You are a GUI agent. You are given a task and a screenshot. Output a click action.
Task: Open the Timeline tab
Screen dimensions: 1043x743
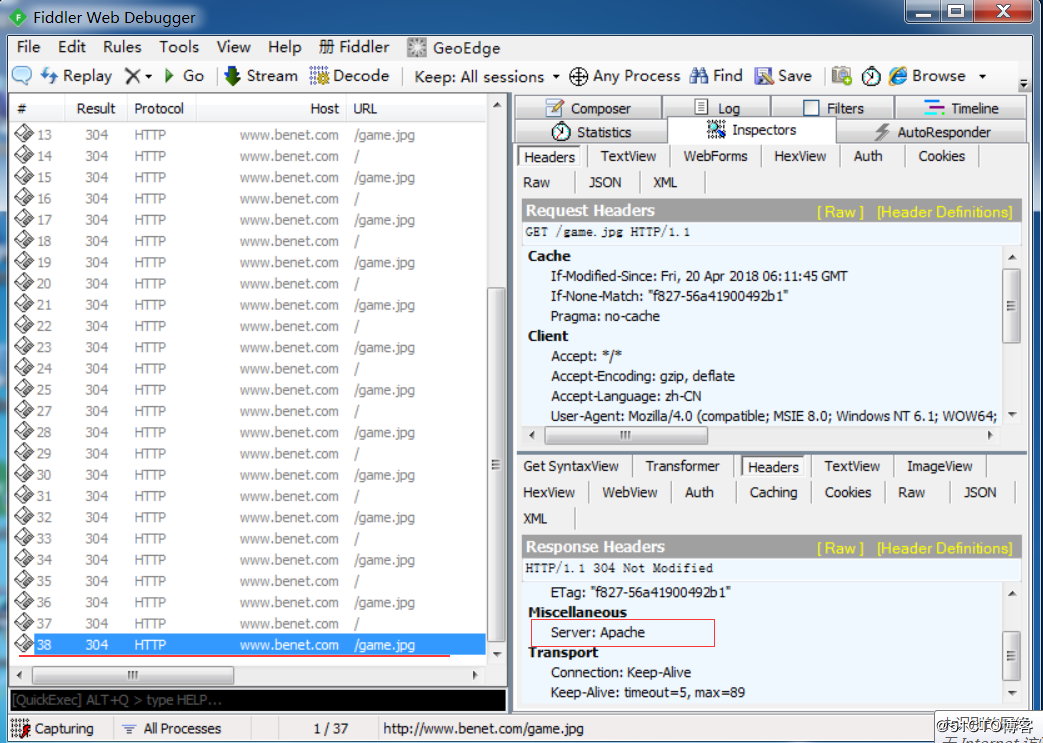pos(961,108)
